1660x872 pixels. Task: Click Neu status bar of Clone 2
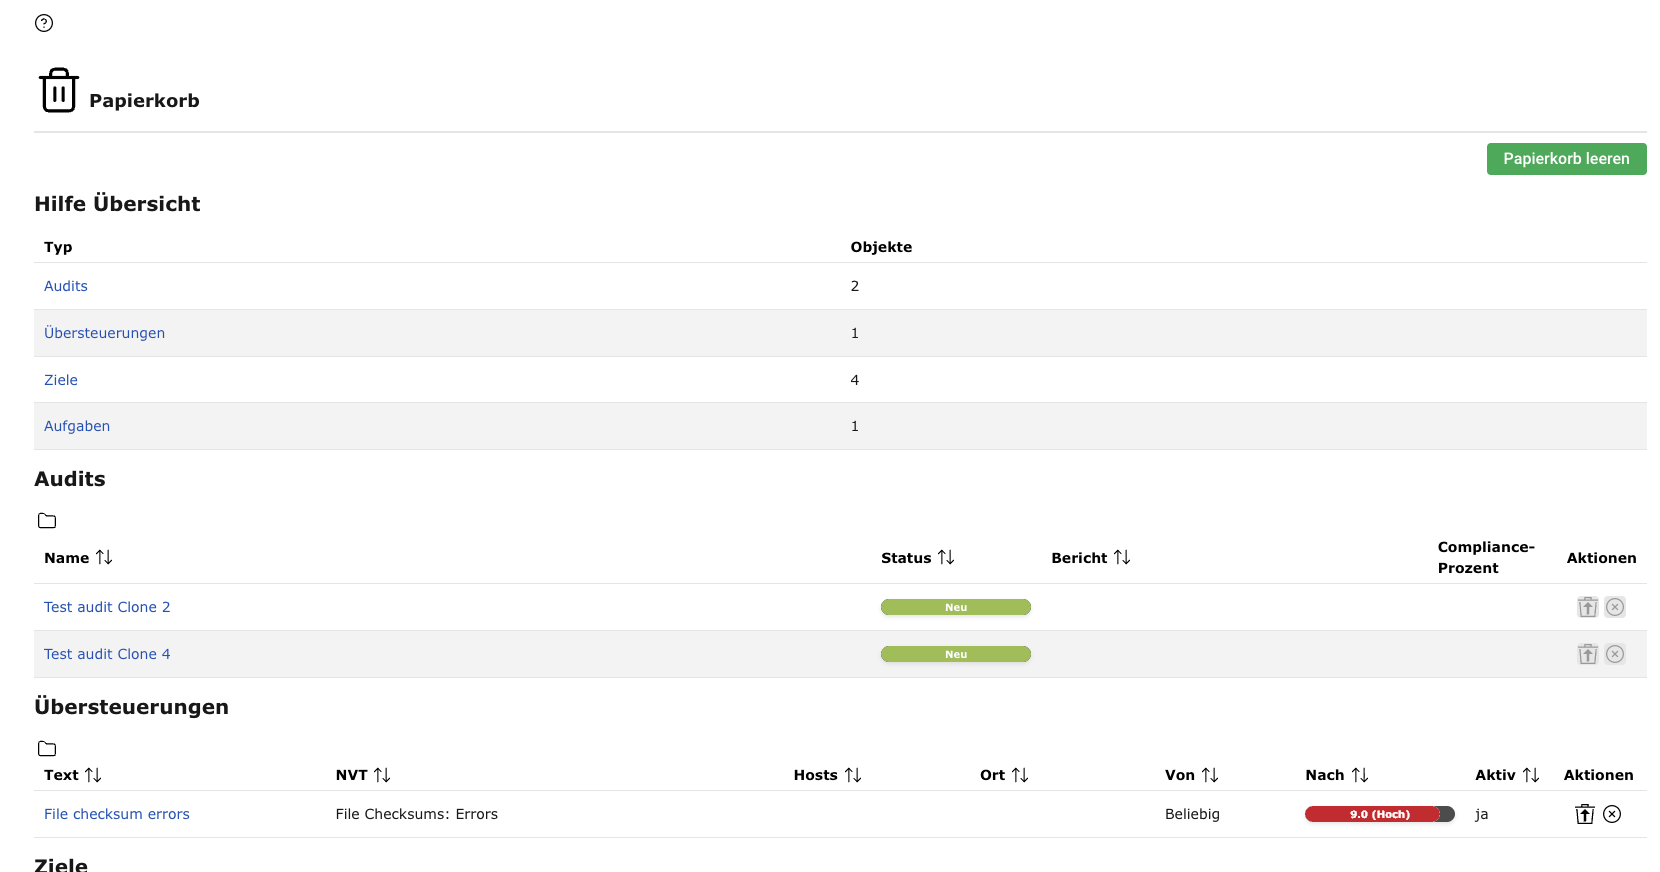955,607
